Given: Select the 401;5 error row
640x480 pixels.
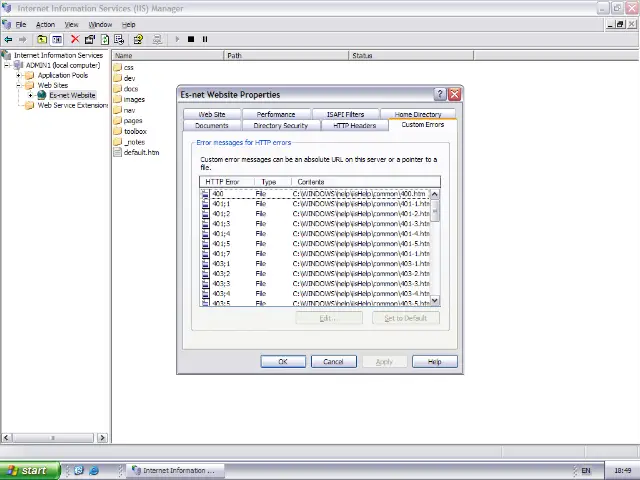Looking at the screenshot, I should [315, 244].
